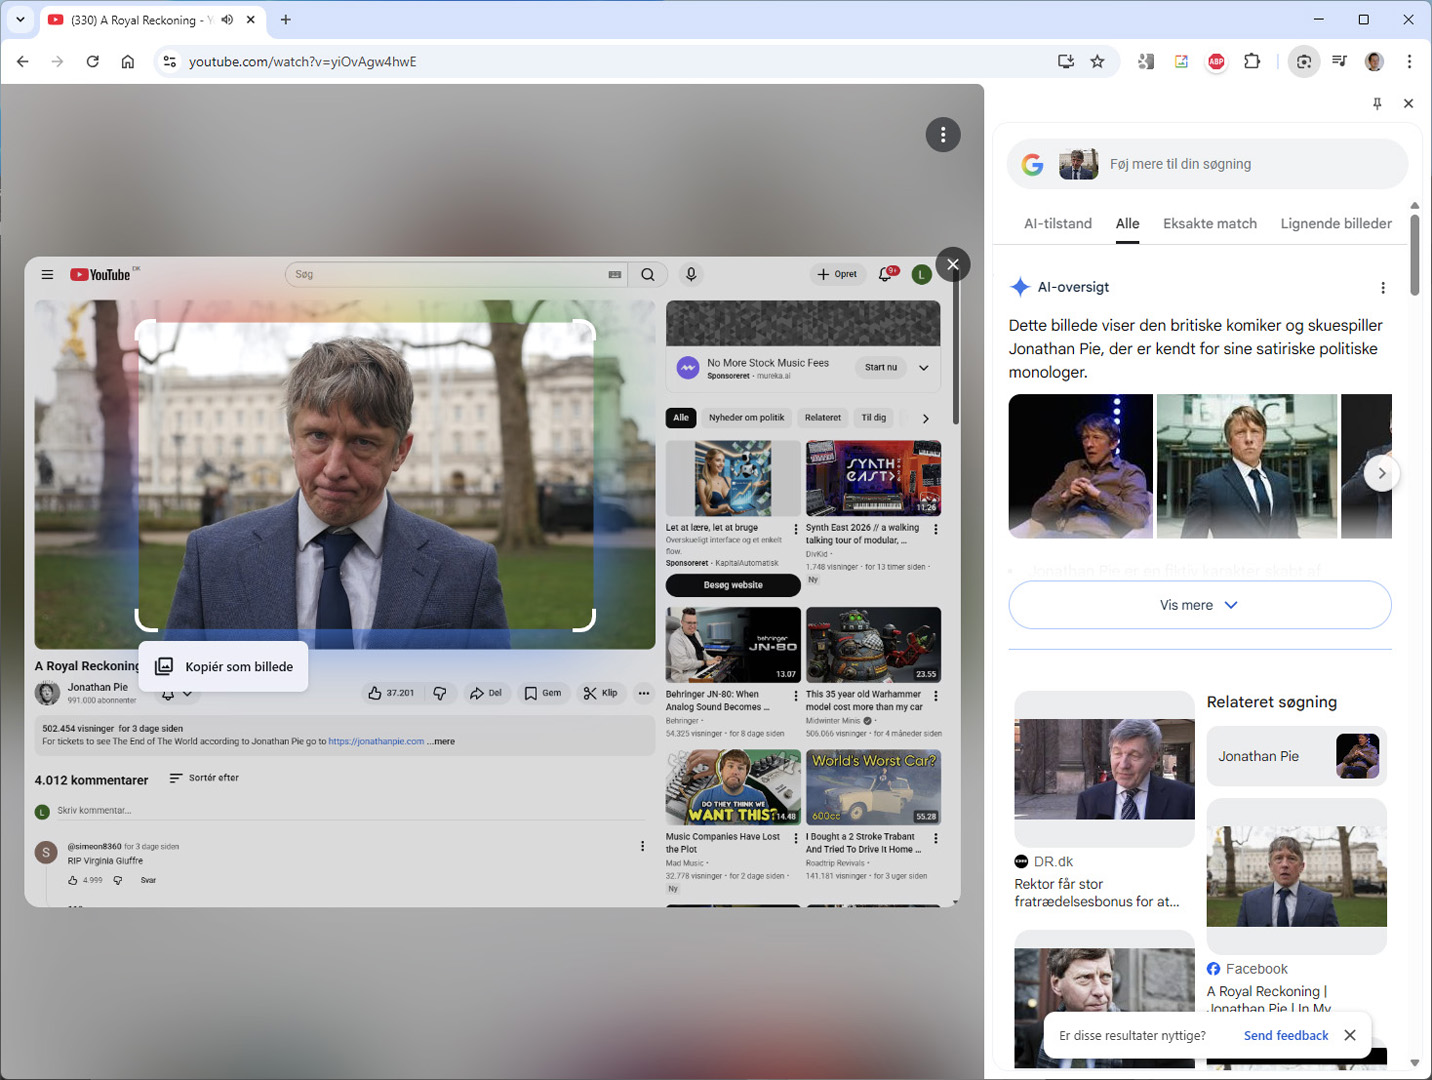Image resolution: width=1432 pixels, height=1080 pixels.
Task: Open YouTube notifications via the bell icon
Action: tap(884, 274)
